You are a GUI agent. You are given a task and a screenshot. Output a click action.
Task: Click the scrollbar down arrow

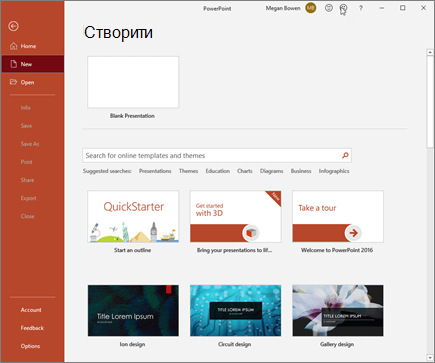coord(430,358)
